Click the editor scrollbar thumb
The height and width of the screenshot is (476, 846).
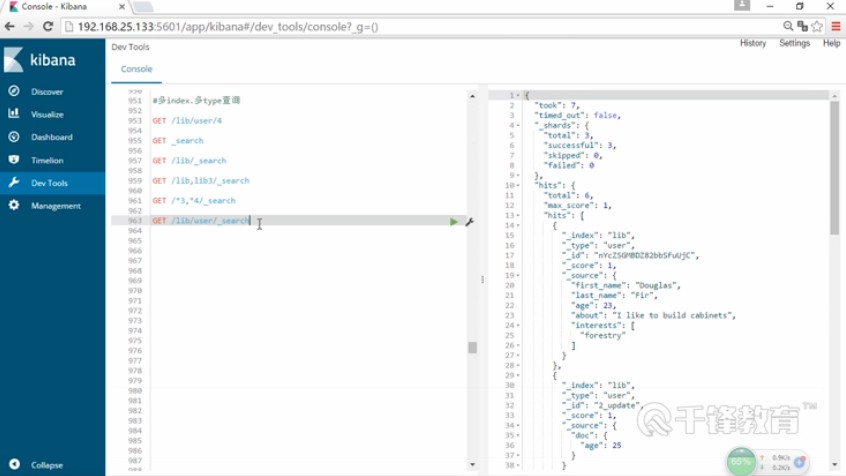tap(473, 347)
